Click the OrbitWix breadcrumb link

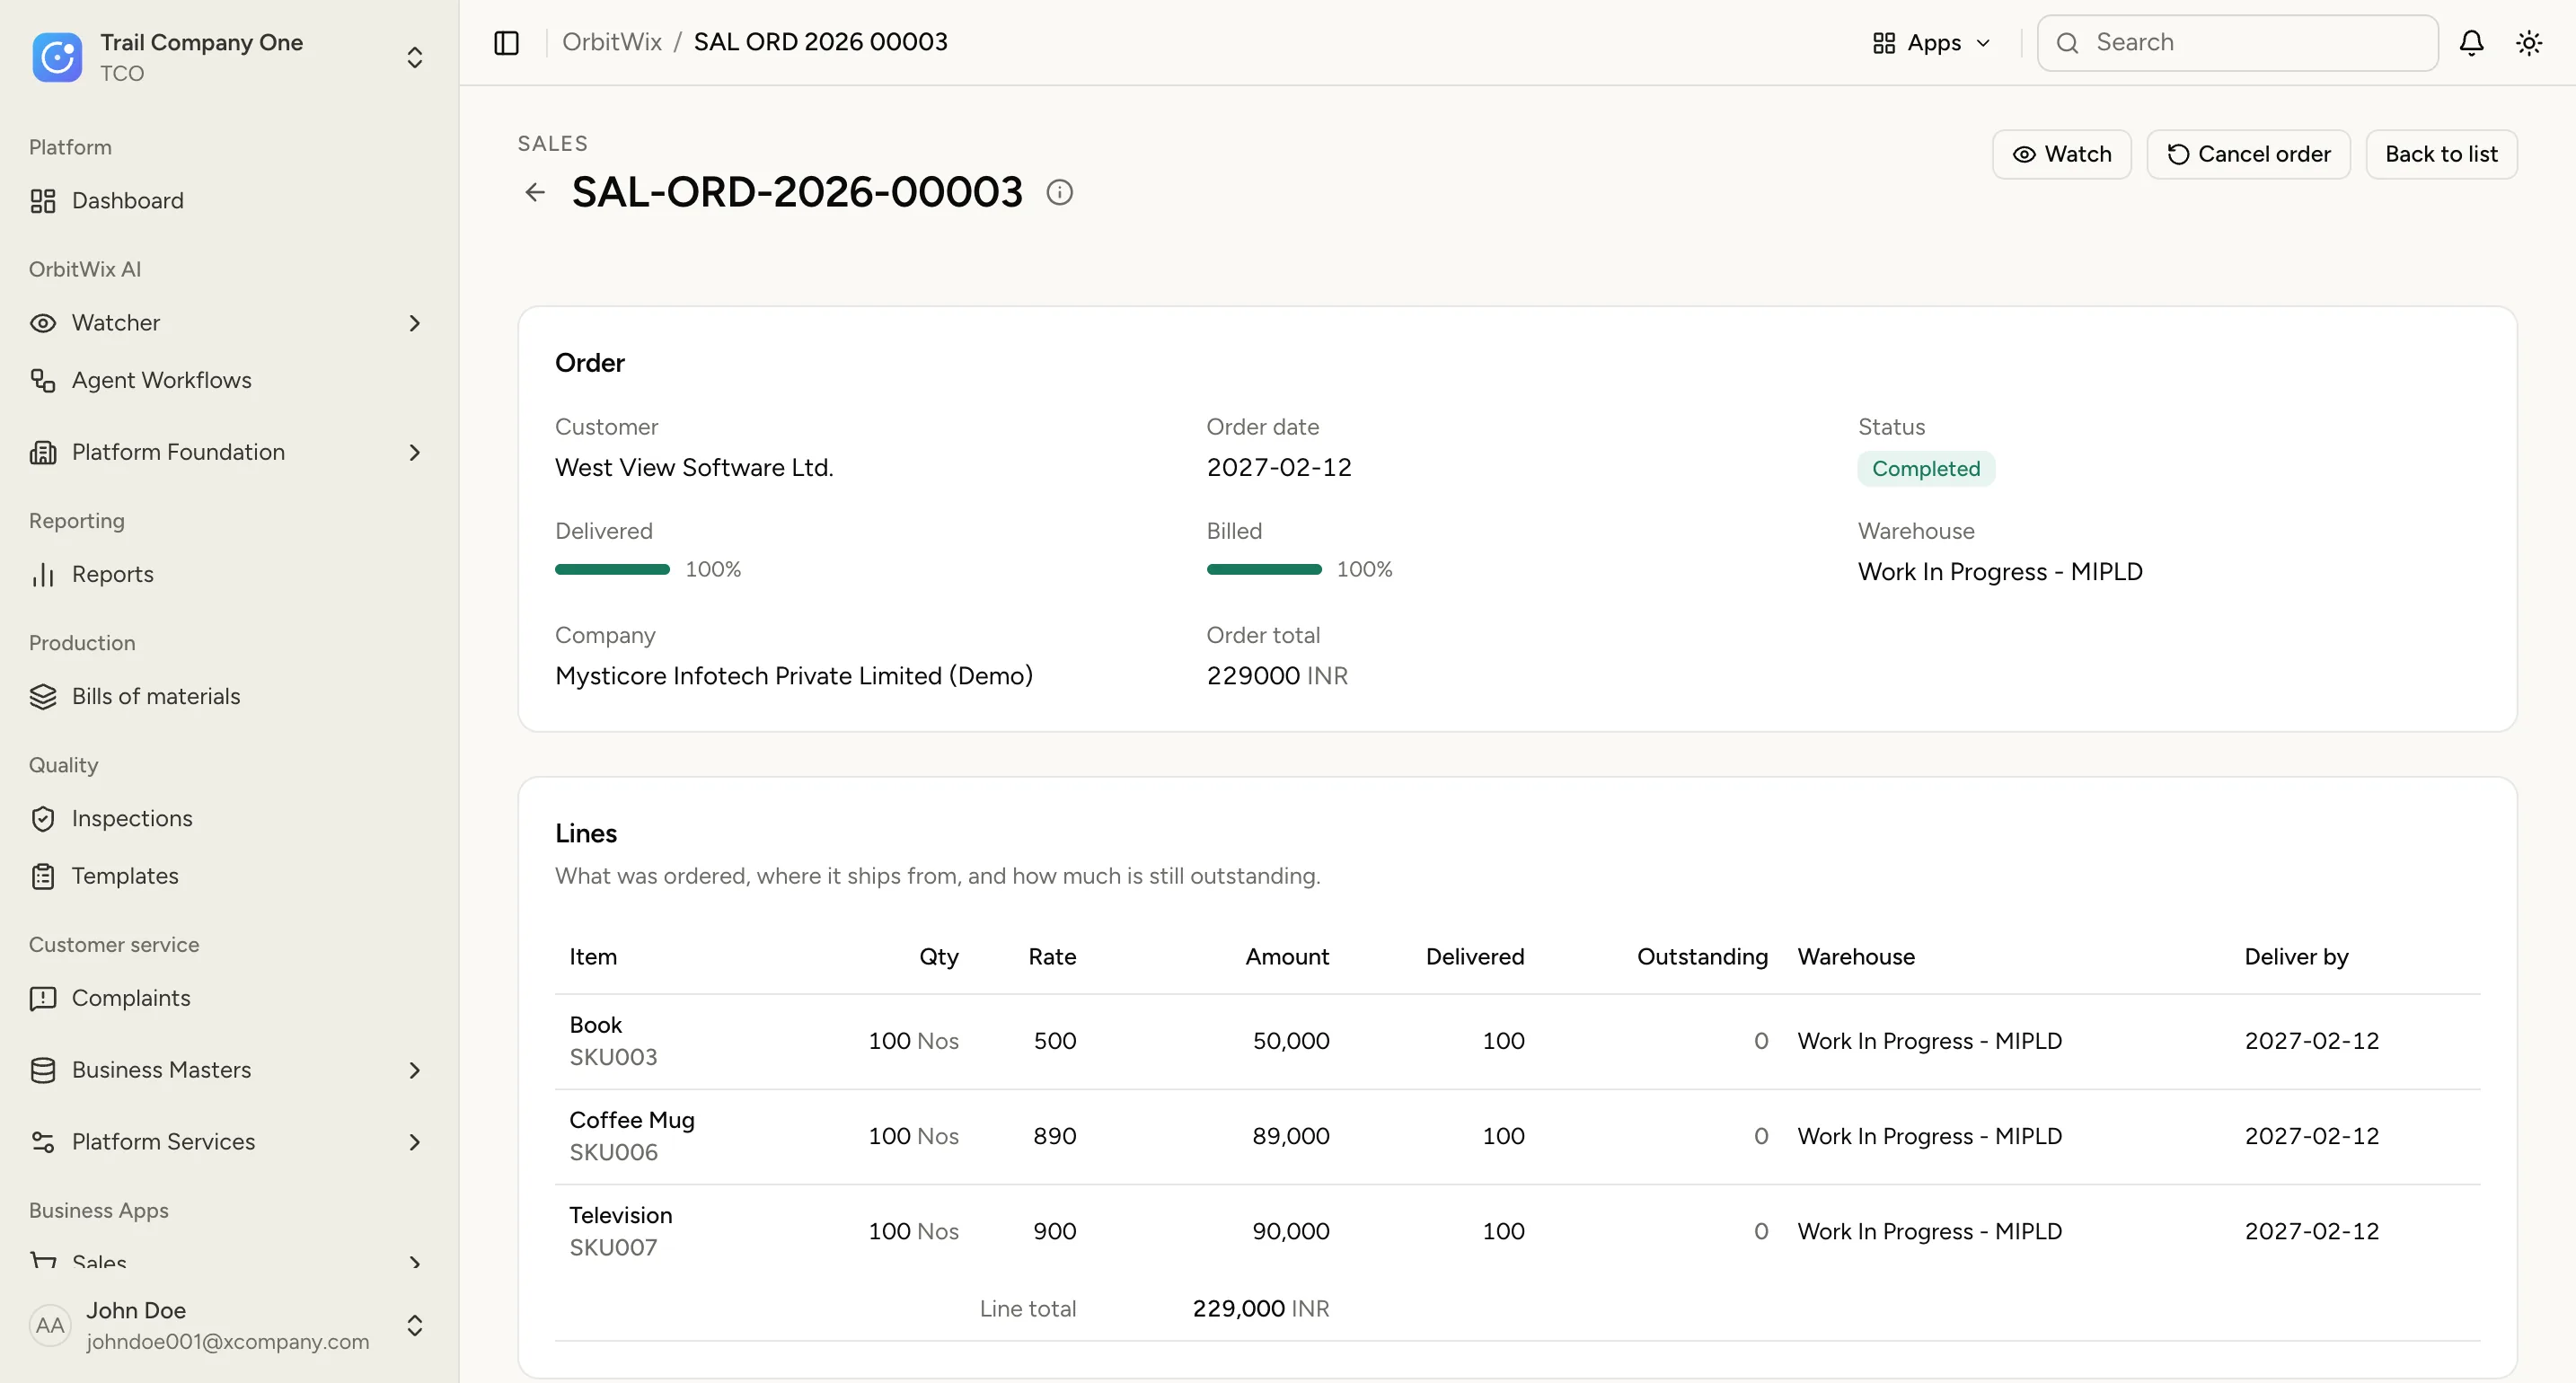612,42
